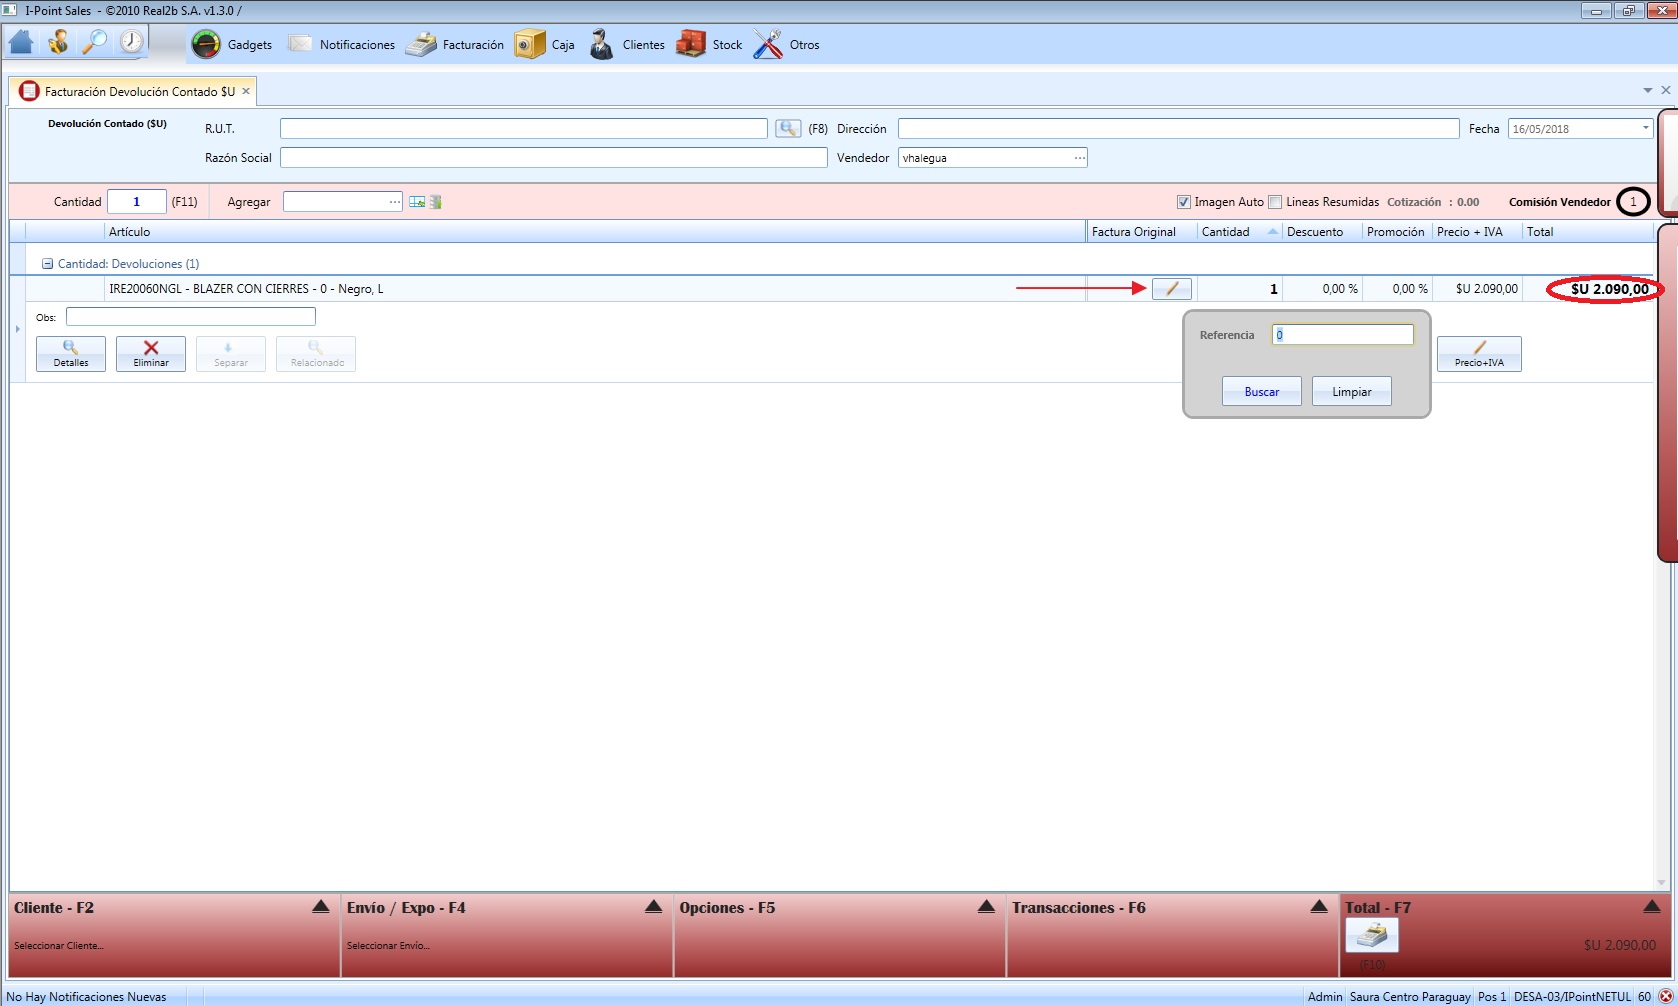
Task: Click the Razón Social input field
Action: coord(554,158)
